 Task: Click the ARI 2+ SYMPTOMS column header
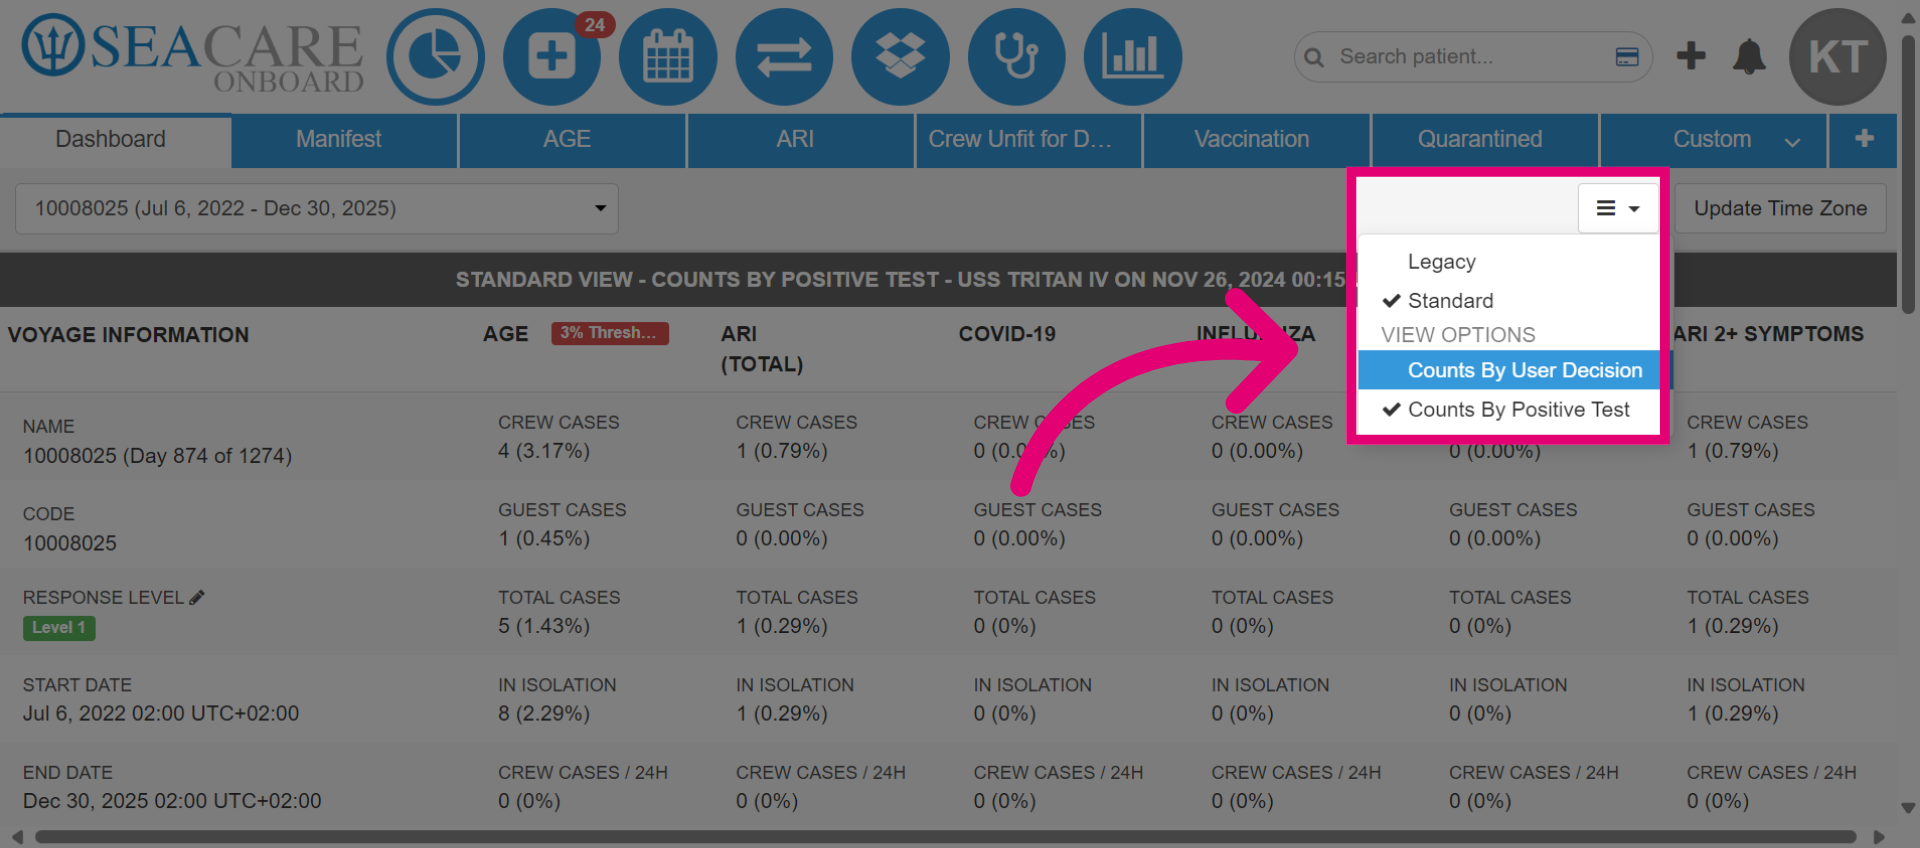point(1768,334)
